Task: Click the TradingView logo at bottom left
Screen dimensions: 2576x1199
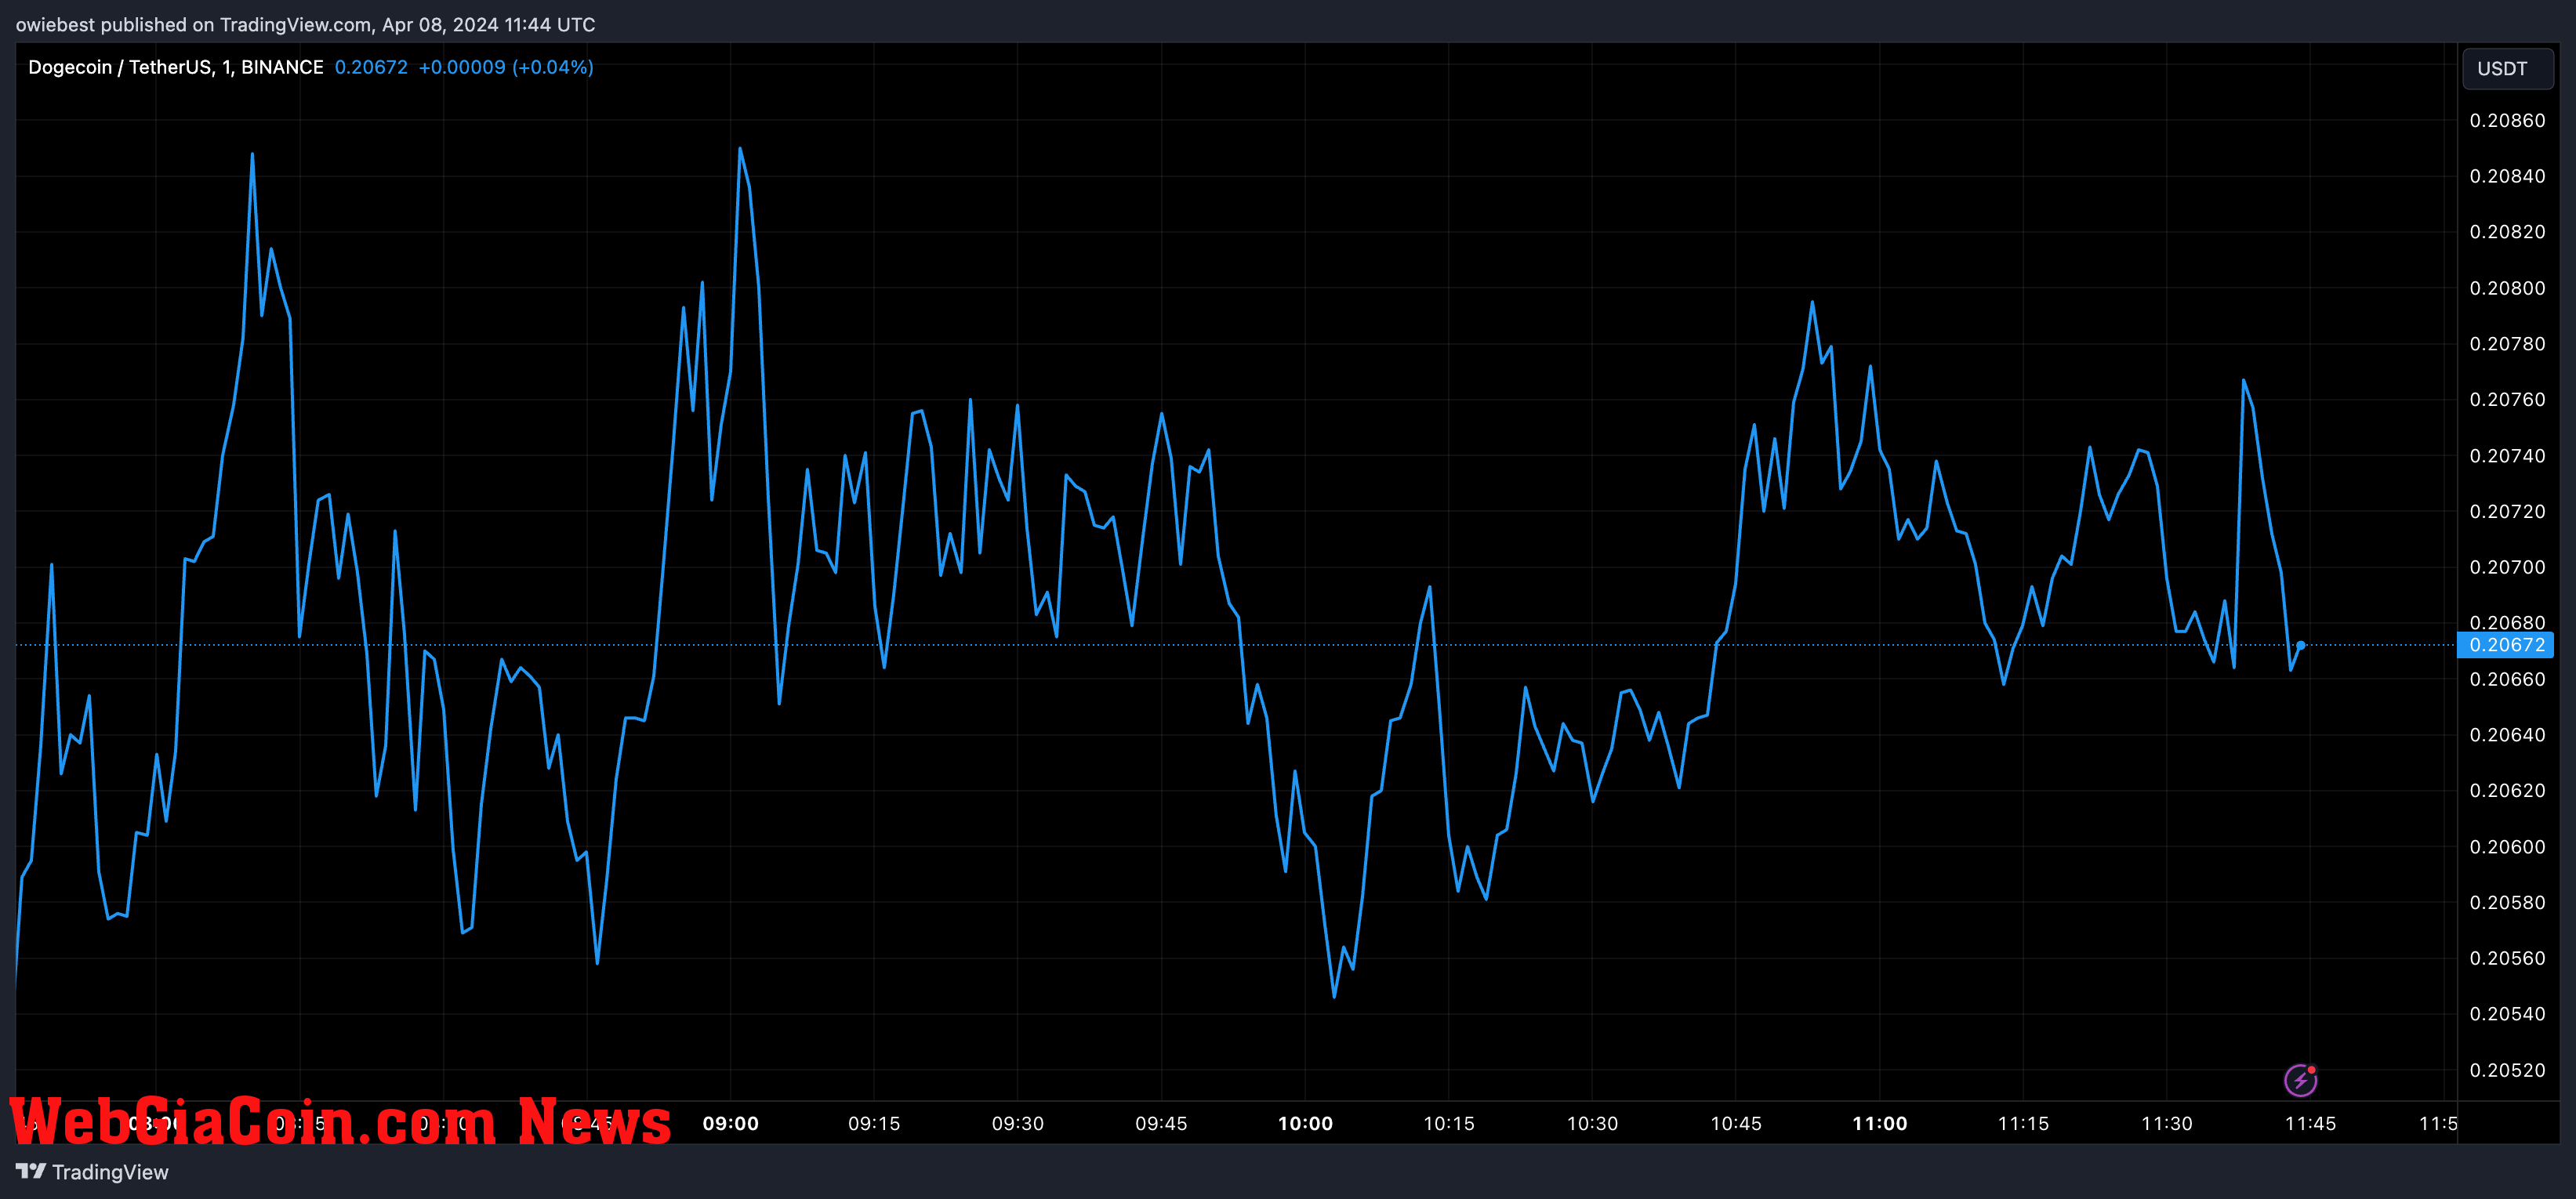Action: point(92,1172)
